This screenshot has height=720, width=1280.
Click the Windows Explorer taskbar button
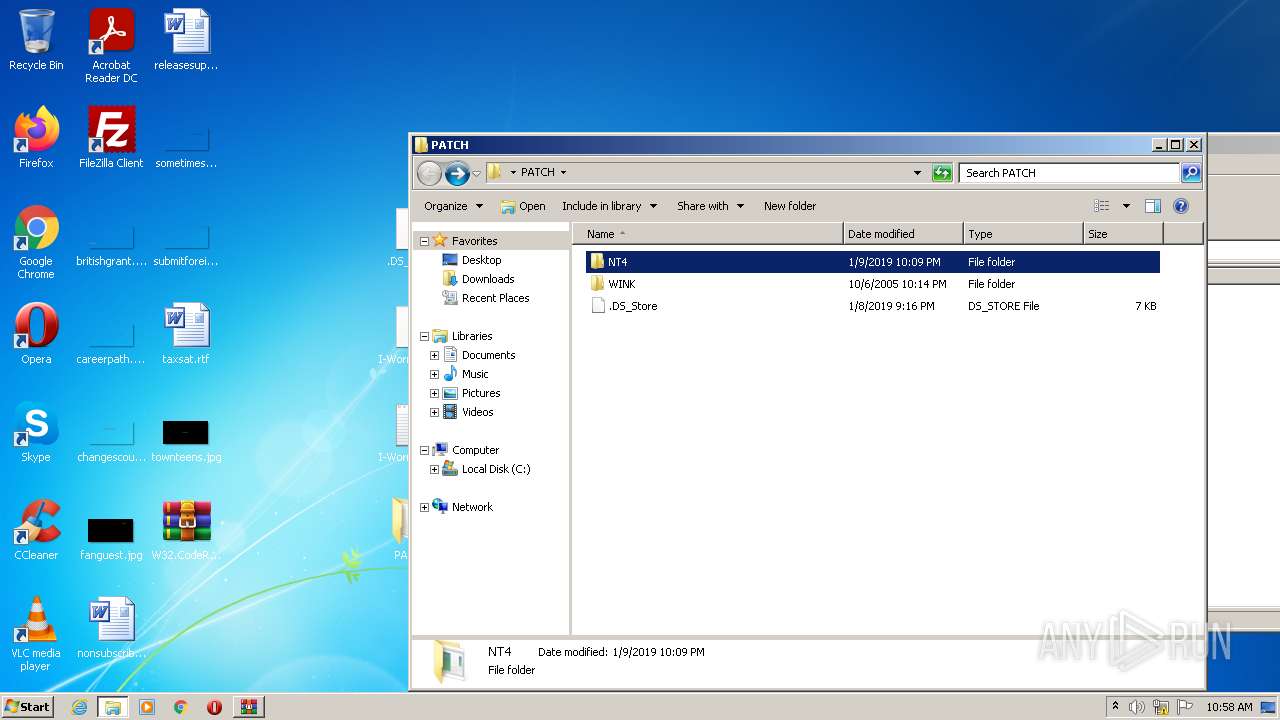click(x=113, y=707)
